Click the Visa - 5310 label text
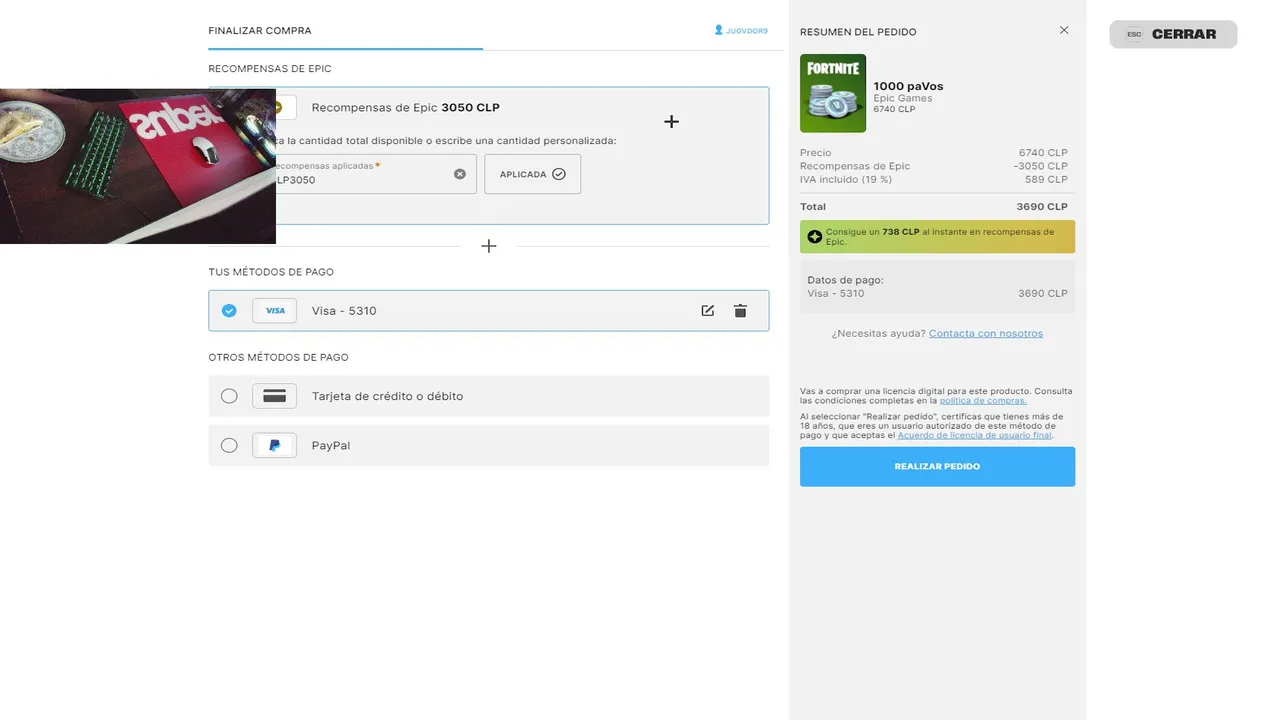 tap(344, 311)
